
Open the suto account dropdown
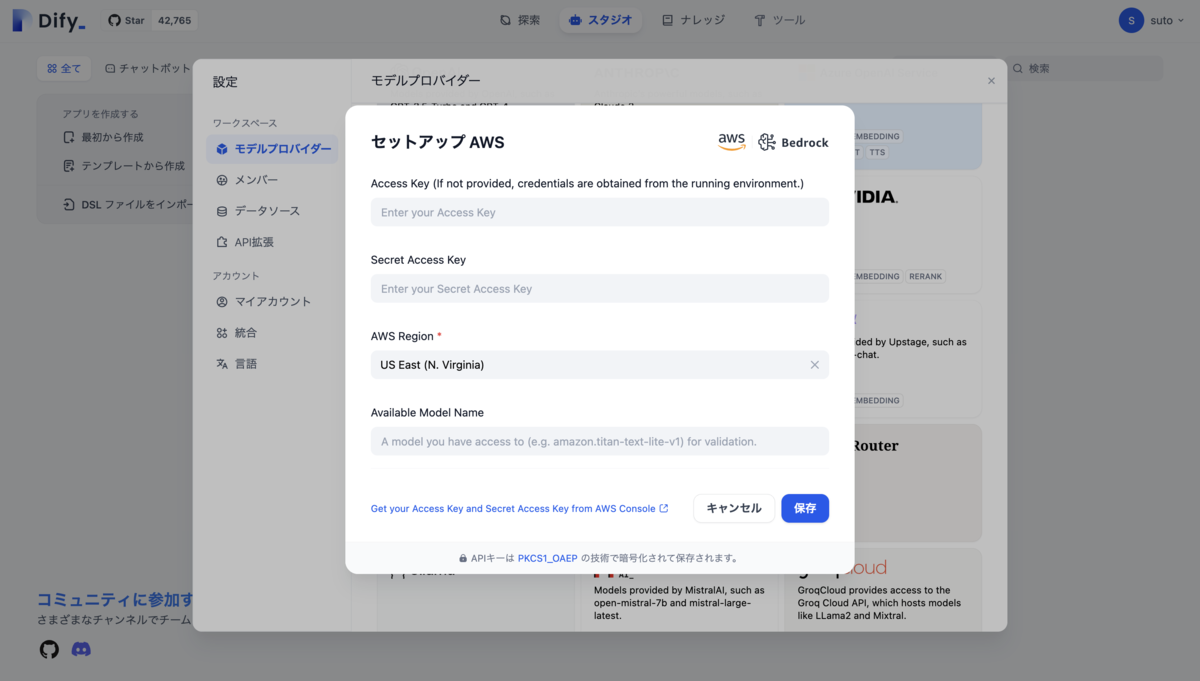pyautogui.click(x=1153, y=20)
